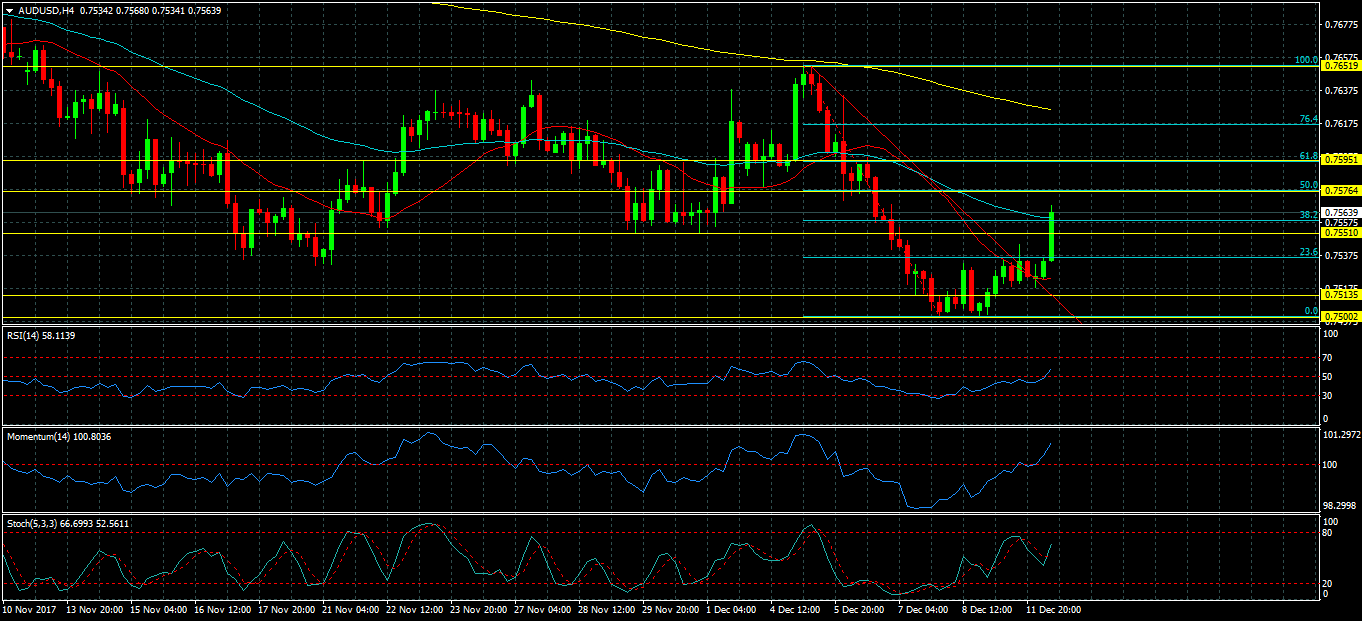Select the 11 Dec 20:00 time label
Screen dimensions: 1362x621
tap(1053, 609)
